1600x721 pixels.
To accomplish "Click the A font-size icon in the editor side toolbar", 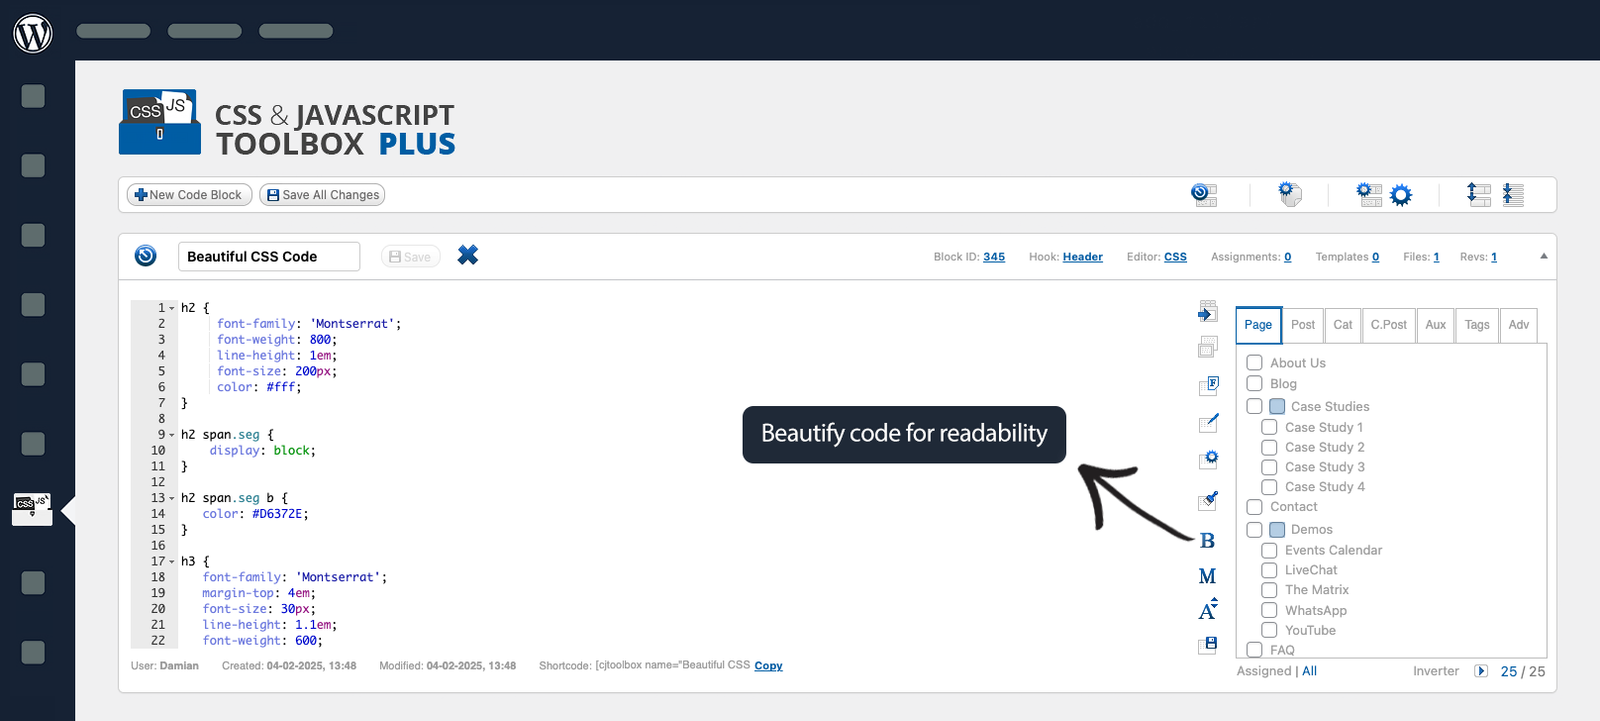I will [1208, 610].
